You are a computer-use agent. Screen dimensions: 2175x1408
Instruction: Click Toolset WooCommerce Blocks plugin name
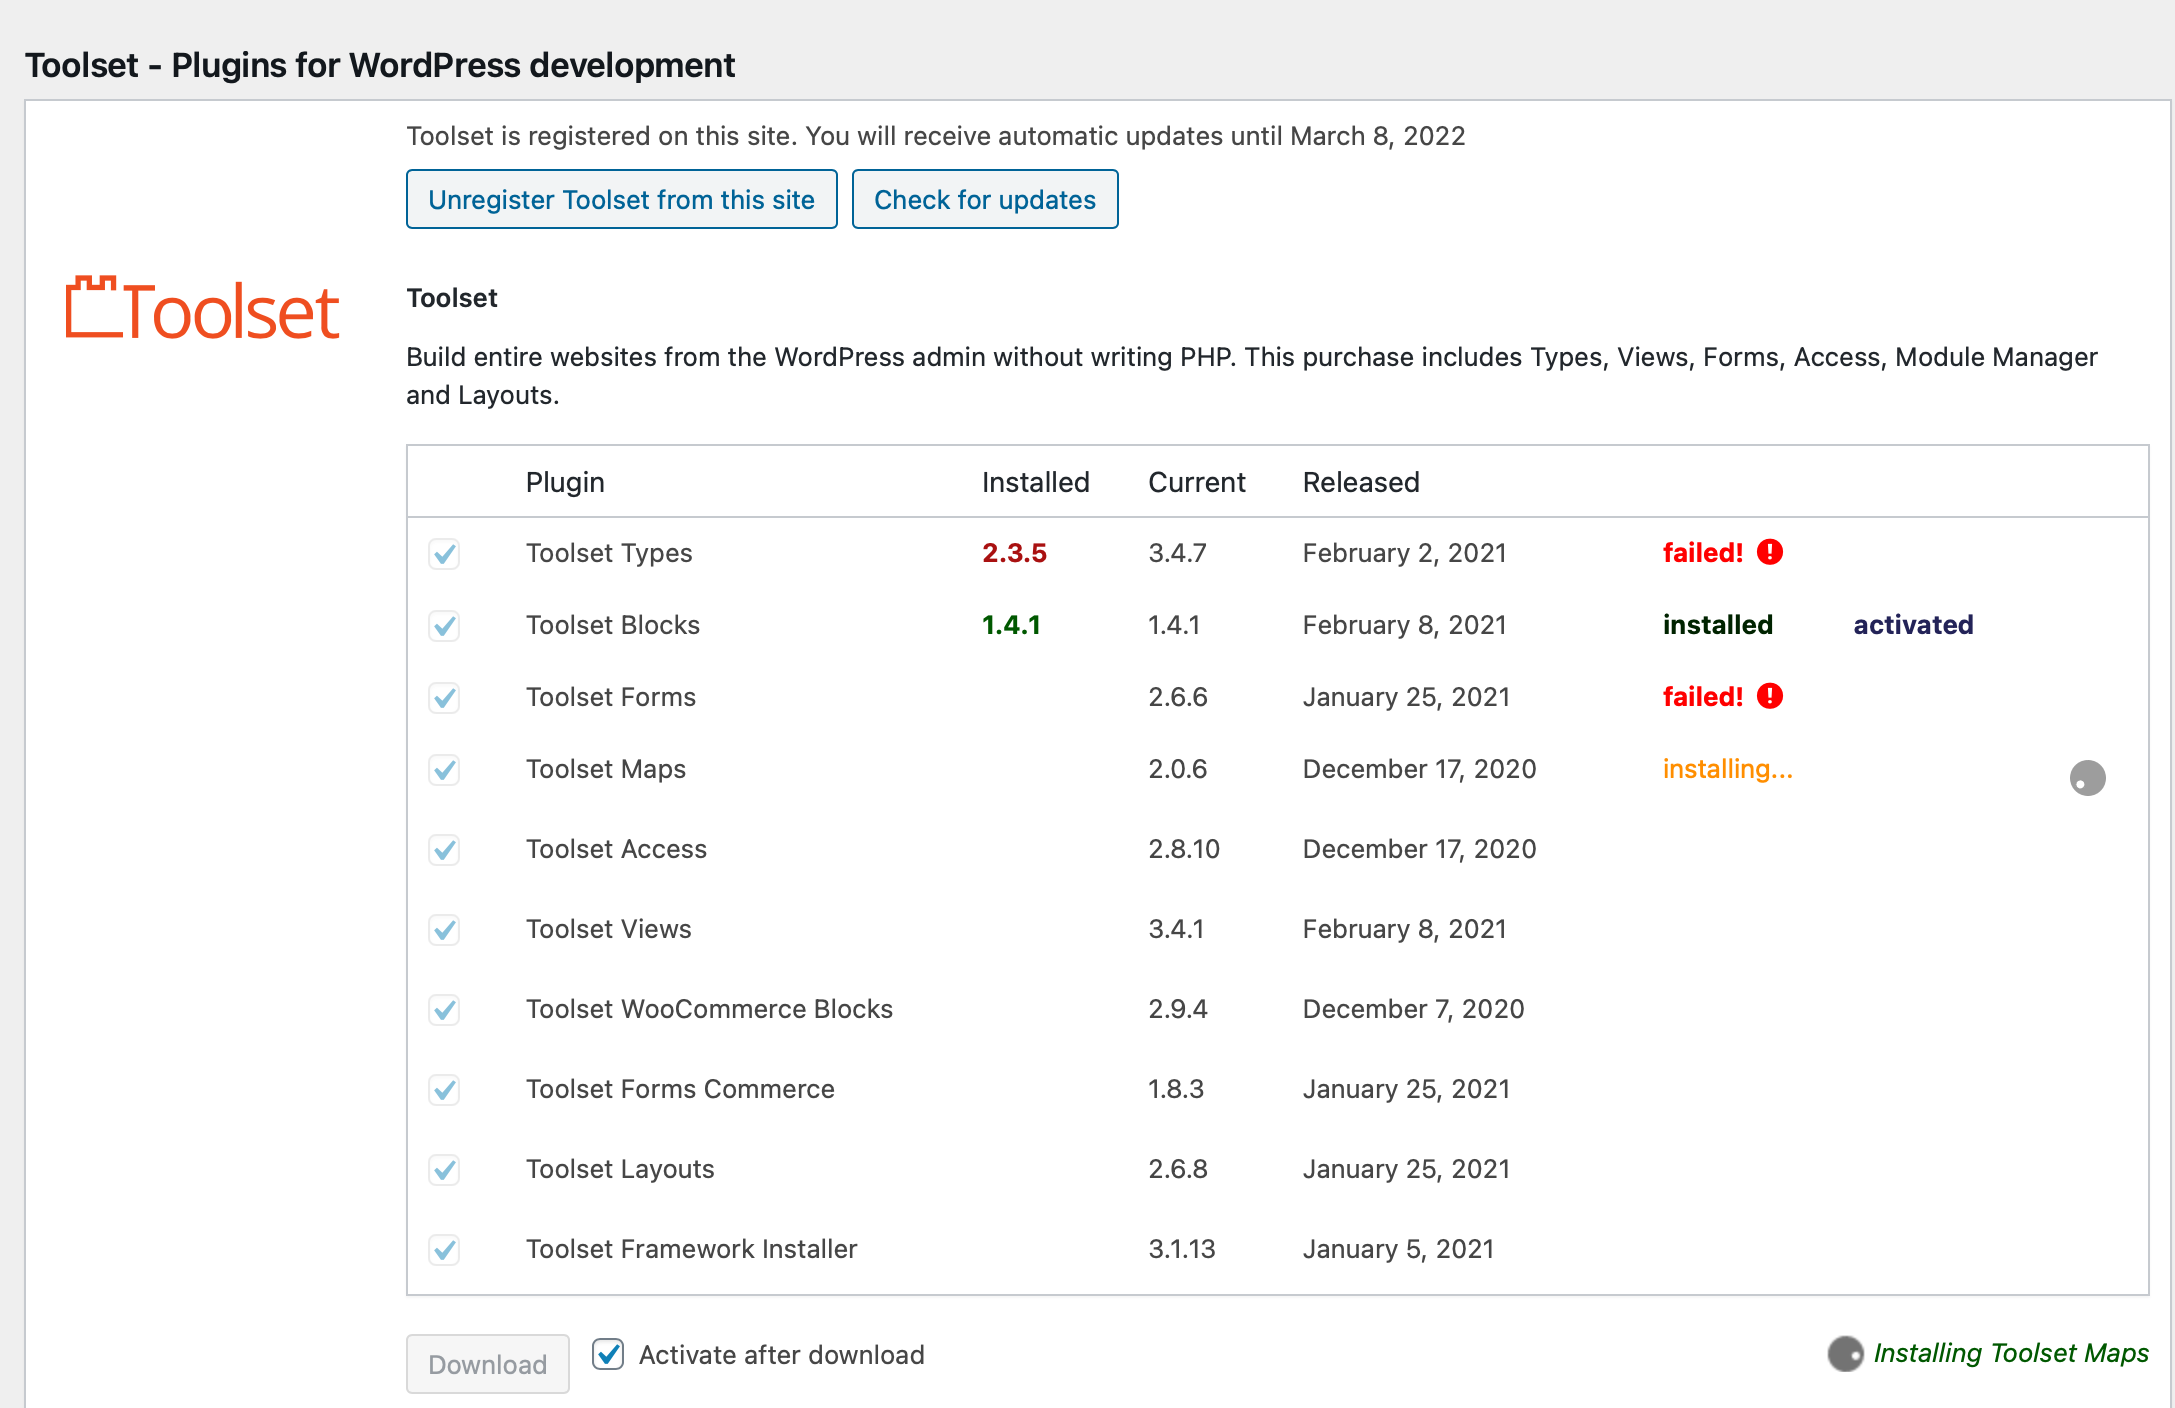[x=709, y=1009]
